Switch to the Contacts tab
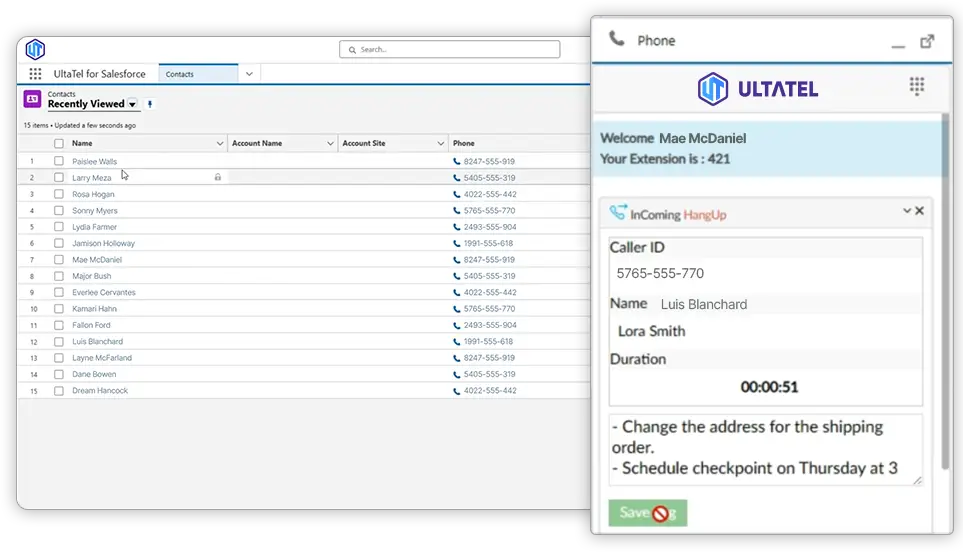 [198, 74]
